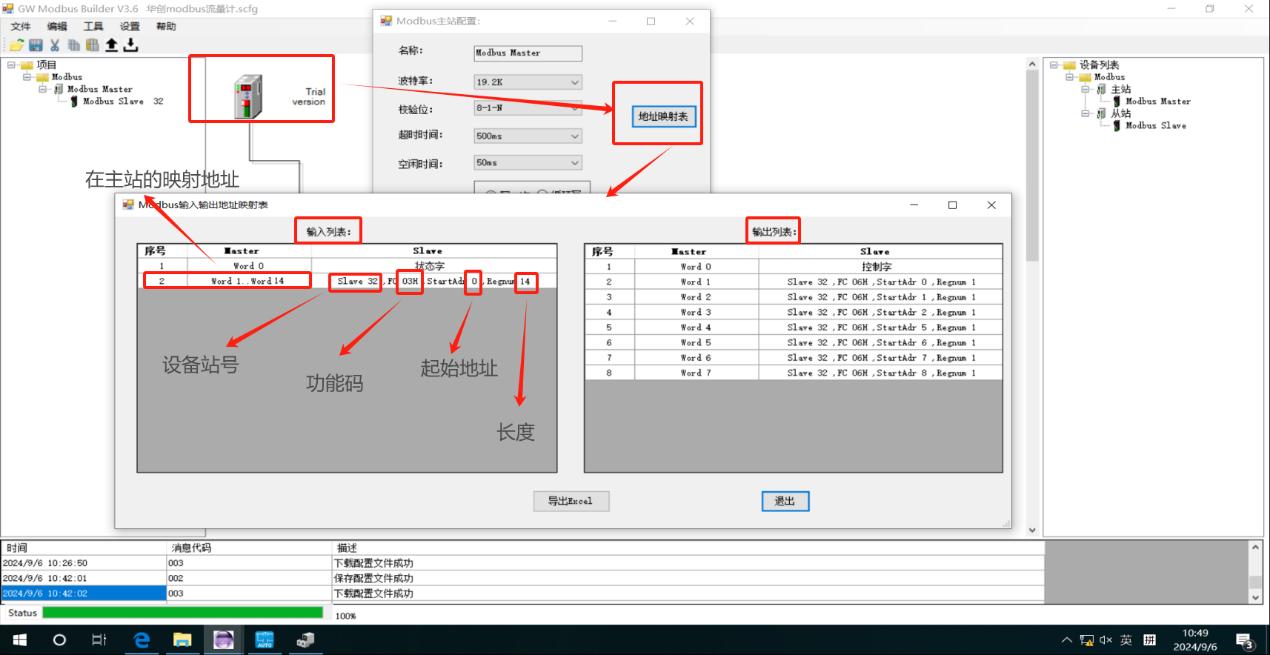Launch Edge browser from the taskbar
The width and height of the screenshot is (1270, 655).
coord(141,640)
